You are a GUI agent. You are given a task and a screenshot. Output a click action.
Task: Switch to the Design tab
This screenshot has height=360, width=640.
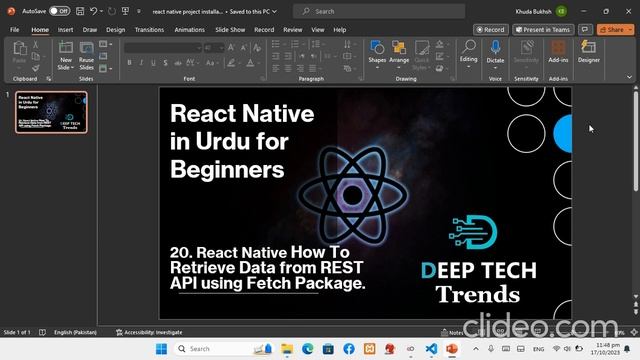click(116, 30)
